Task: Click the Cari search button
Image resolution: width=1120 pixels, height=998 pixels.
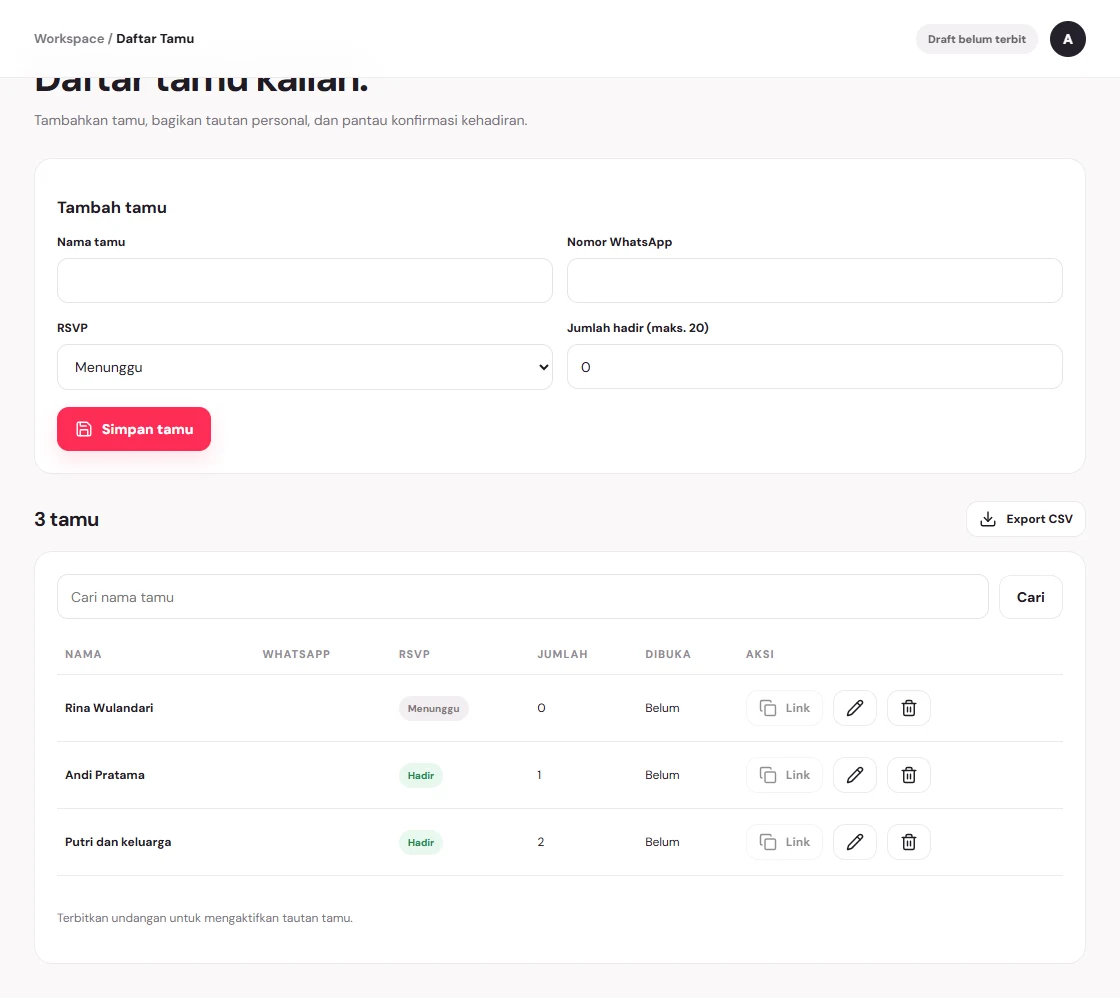Action: [x=1031, y=597]
